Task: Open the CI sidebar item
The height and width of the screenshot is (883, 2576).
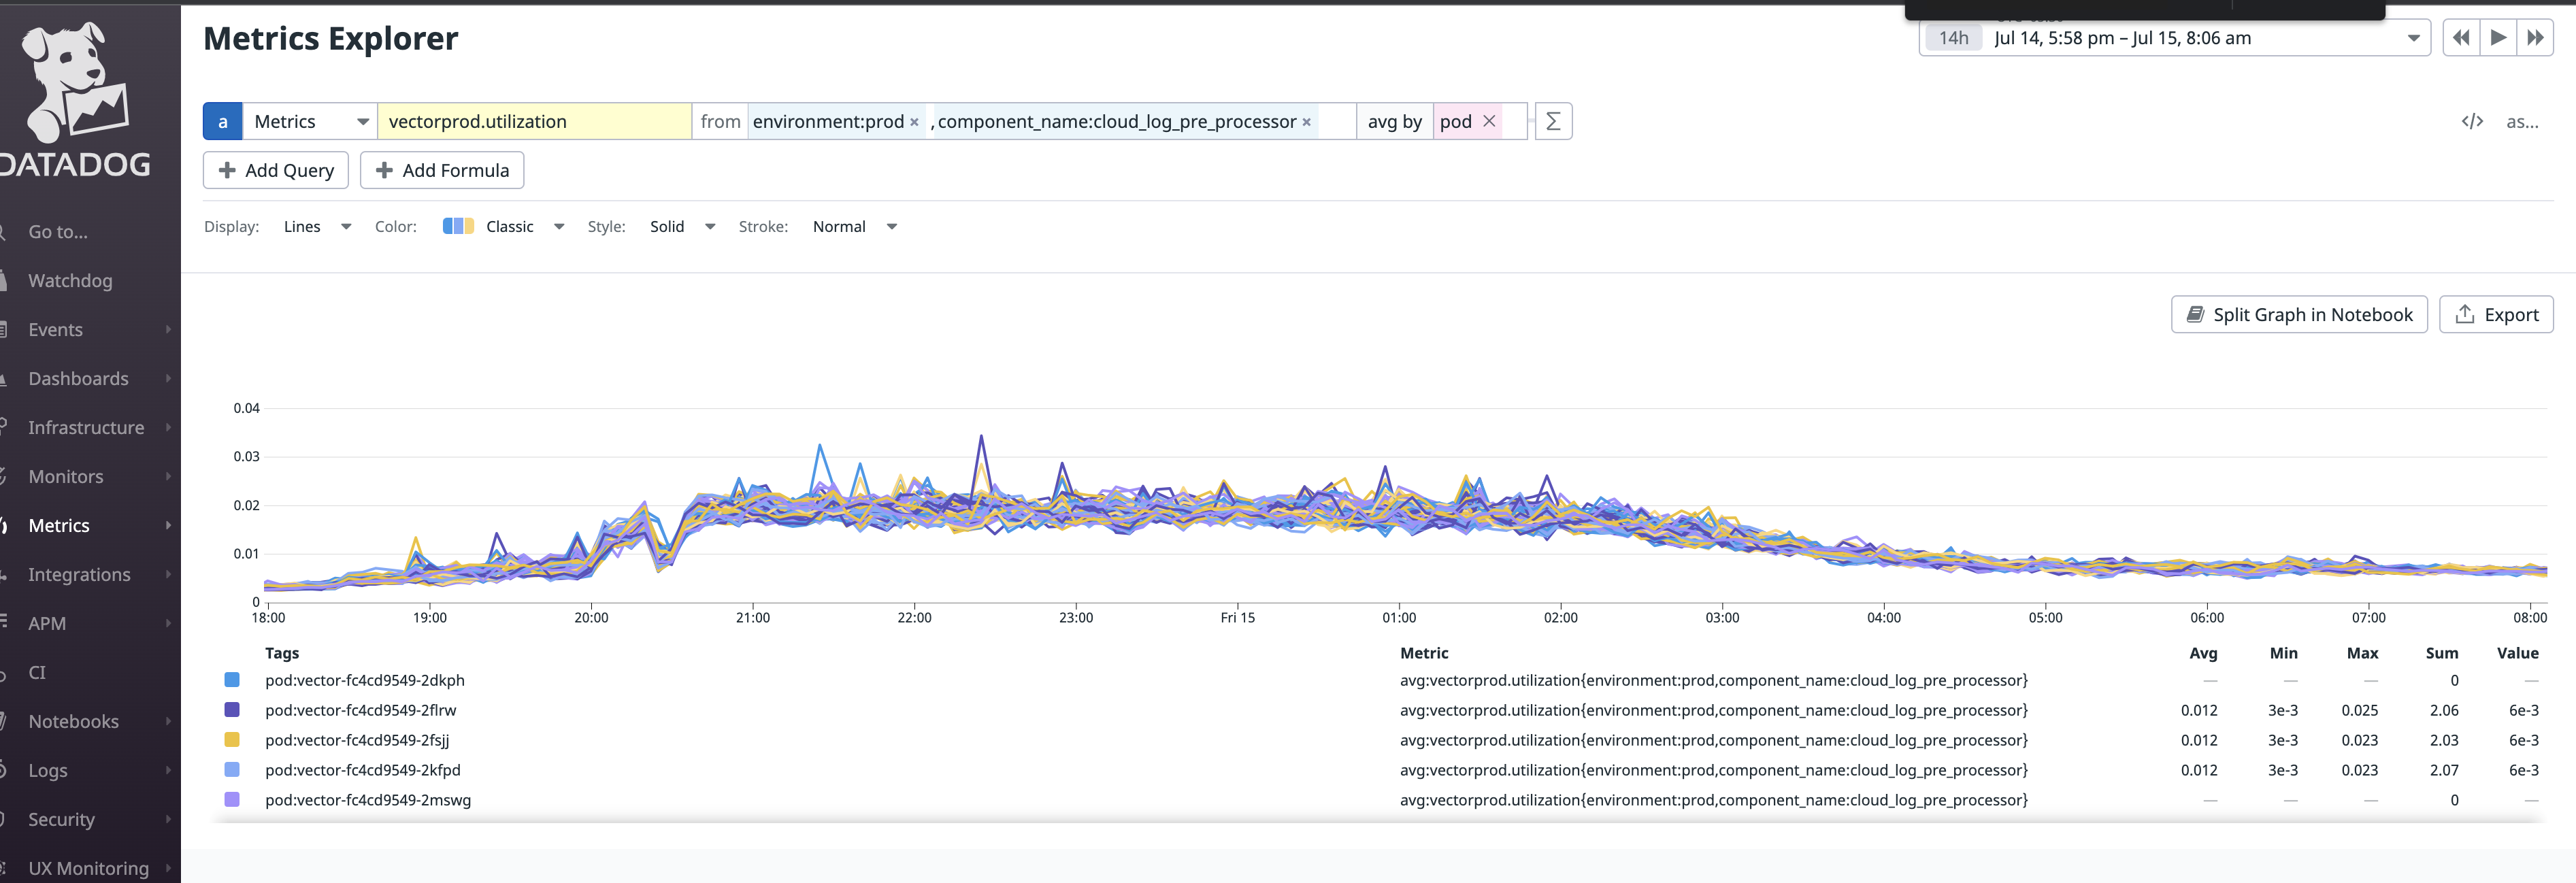Action: [90, 673]
